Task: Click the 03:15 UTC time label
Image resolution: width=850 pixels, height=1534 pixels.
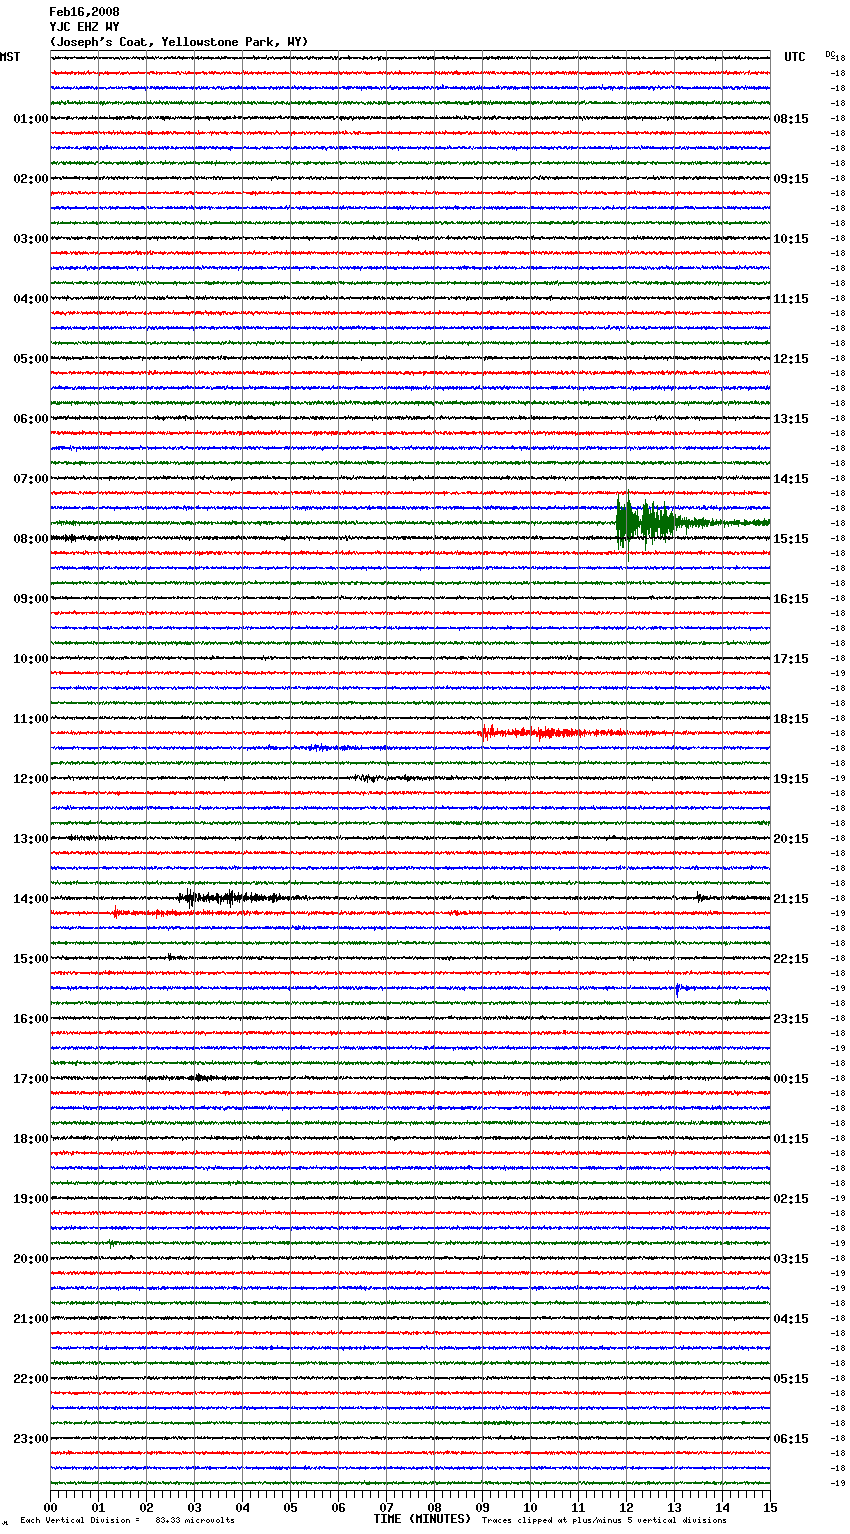Action: [x=791, y=1259]
